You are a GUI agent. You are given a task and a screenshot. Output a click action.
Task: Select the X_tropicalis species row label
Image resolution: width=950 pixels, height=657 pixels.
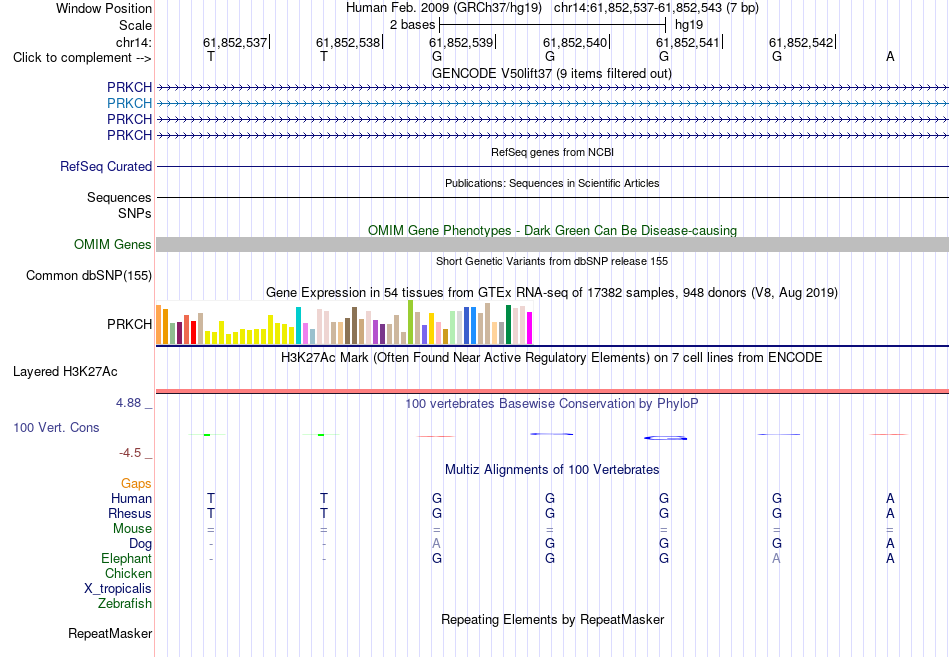point(118,589)
